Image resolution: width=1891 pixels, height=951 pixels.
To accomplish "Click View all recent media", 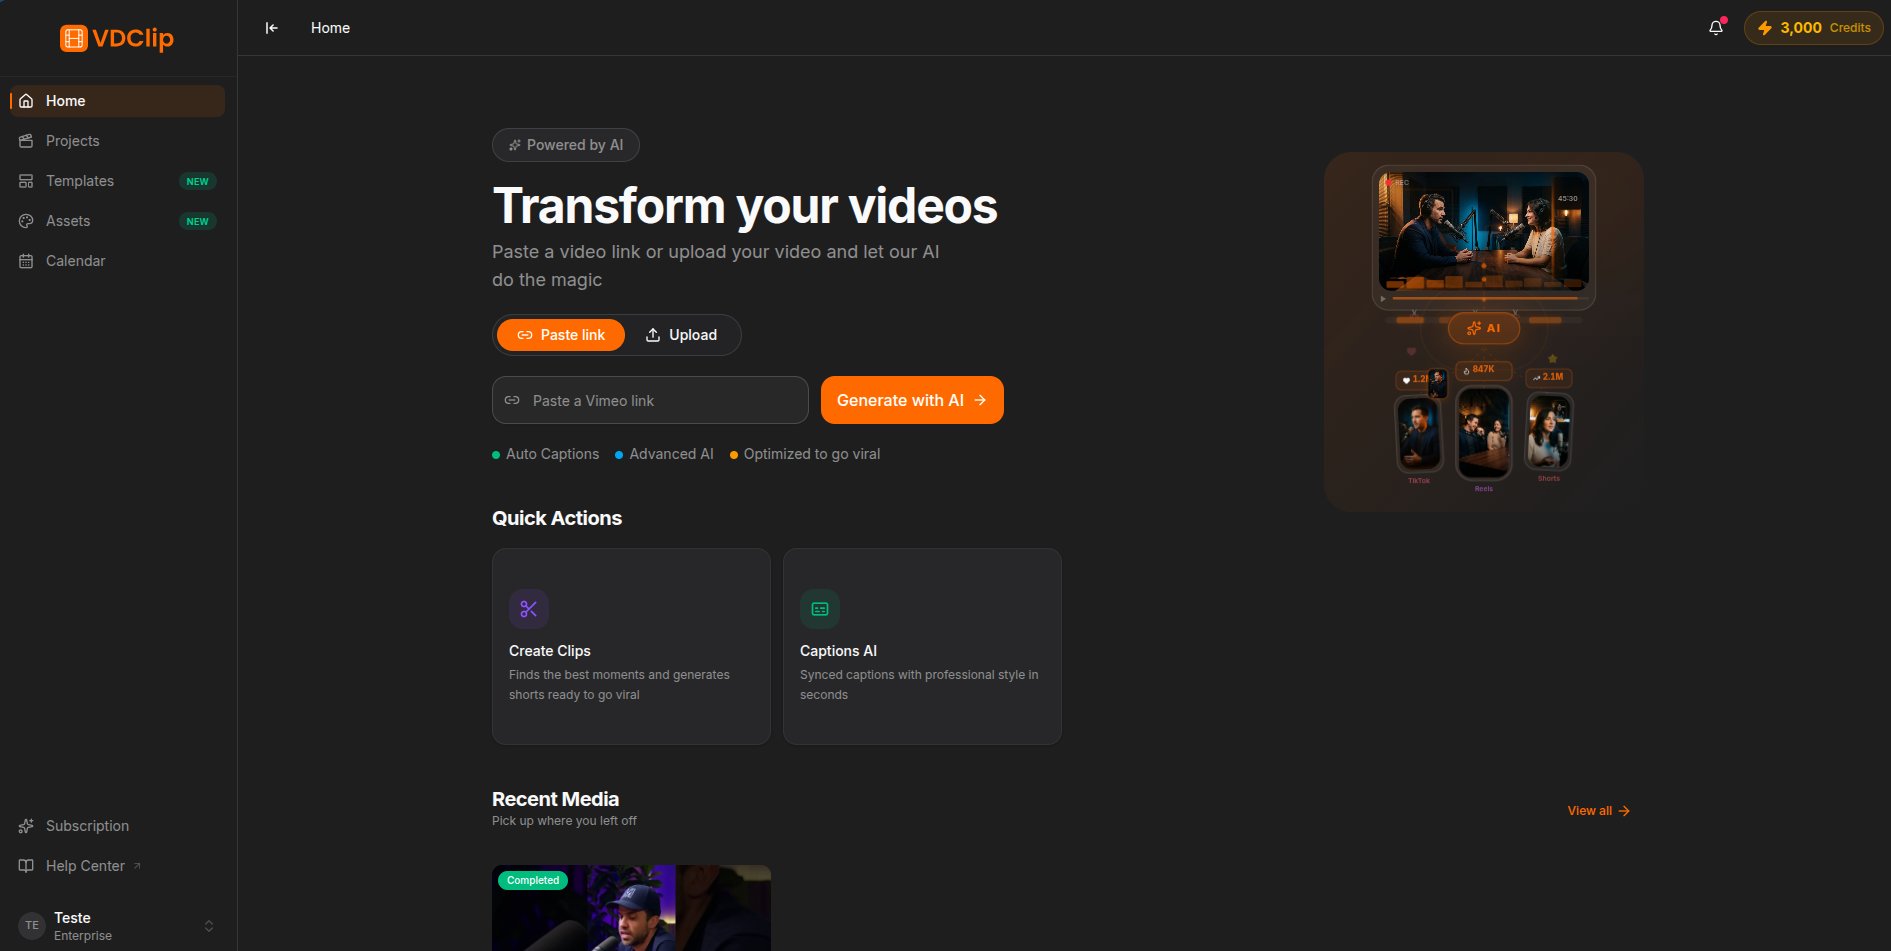I will tap(1599, 811).
